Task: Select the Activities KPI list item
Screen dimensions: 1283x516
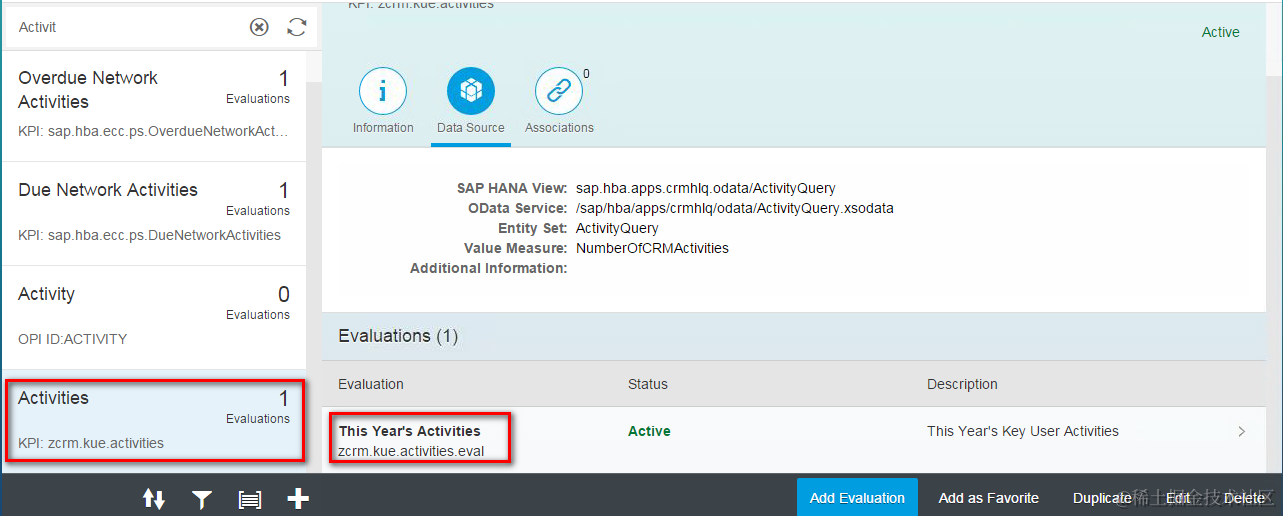Action: (x=154, y=420)
